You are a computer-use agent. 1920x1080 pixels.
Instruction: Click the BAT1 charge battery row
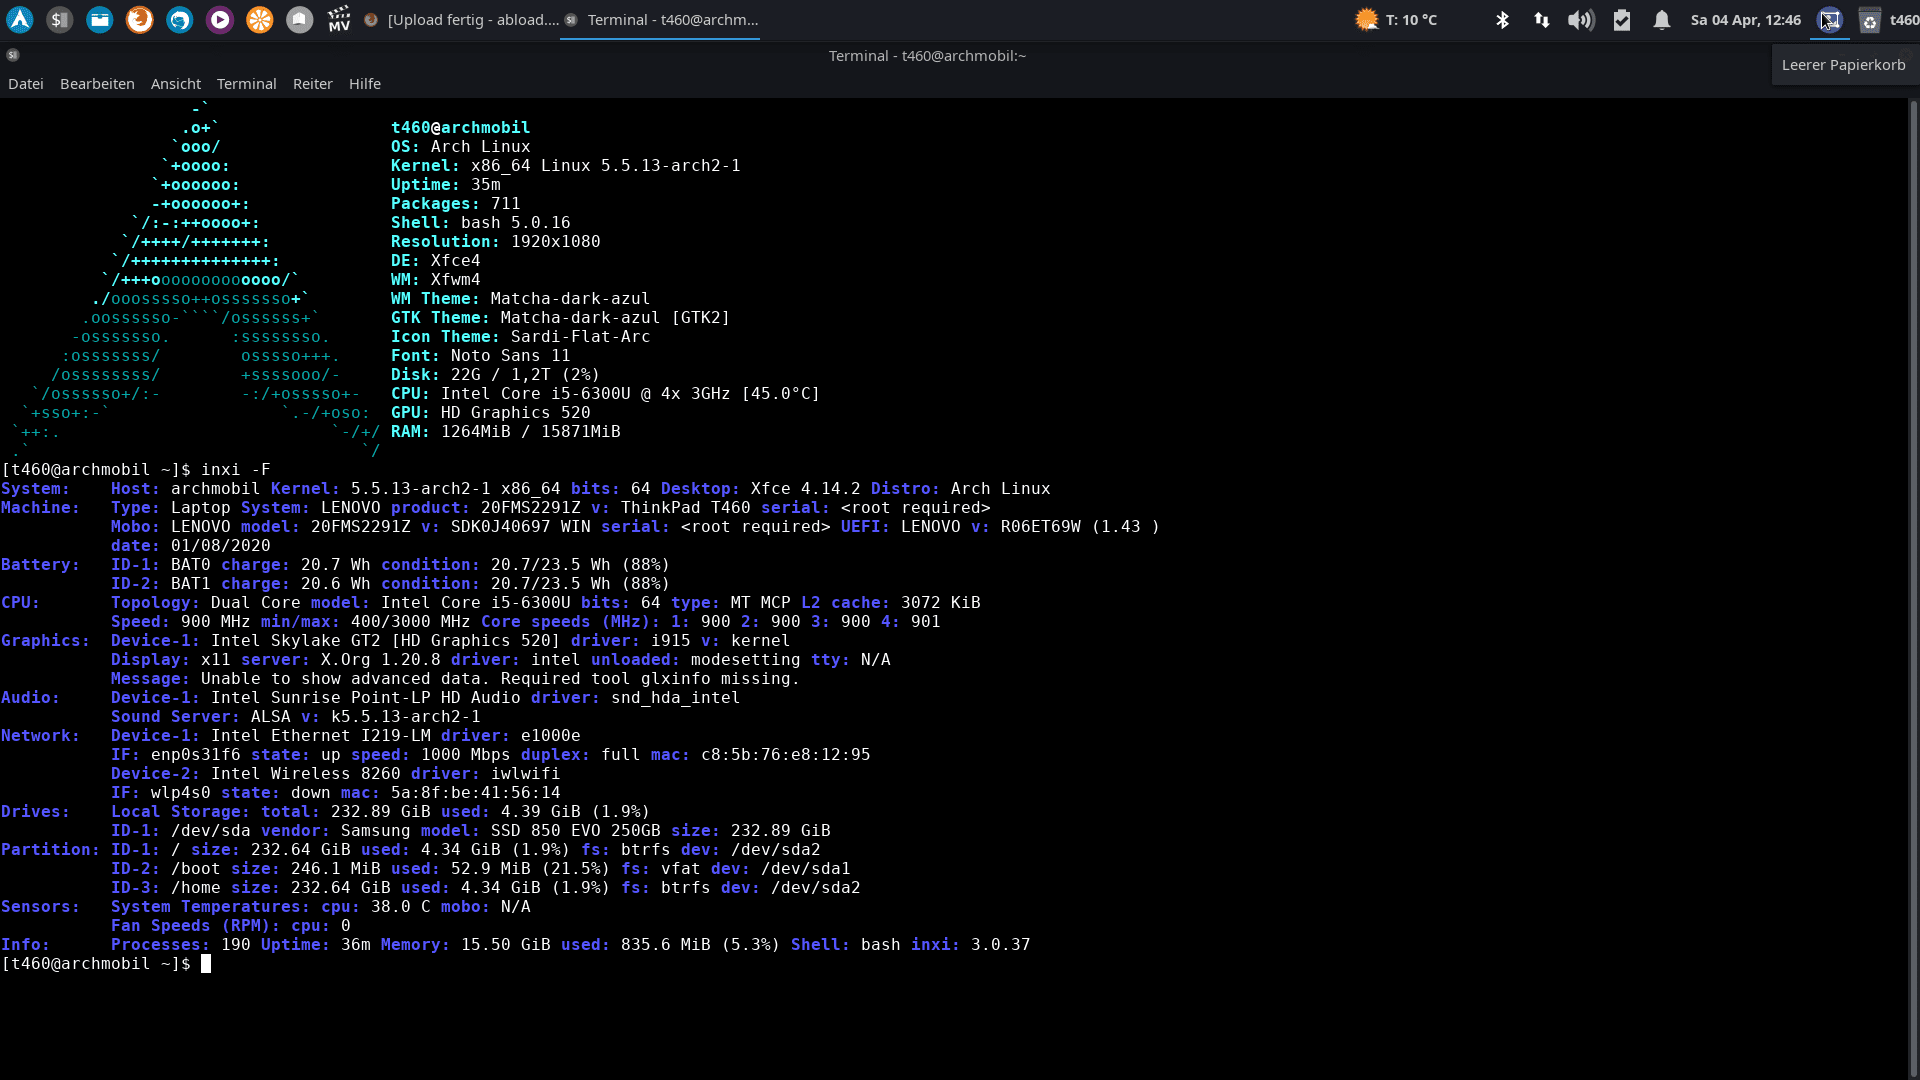pyautogui.click(x=390, y=583)
